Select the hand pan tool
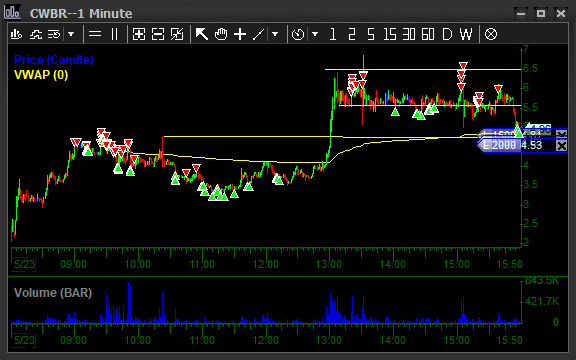This screenshot has height=360, width=576. tap(221, 34)
